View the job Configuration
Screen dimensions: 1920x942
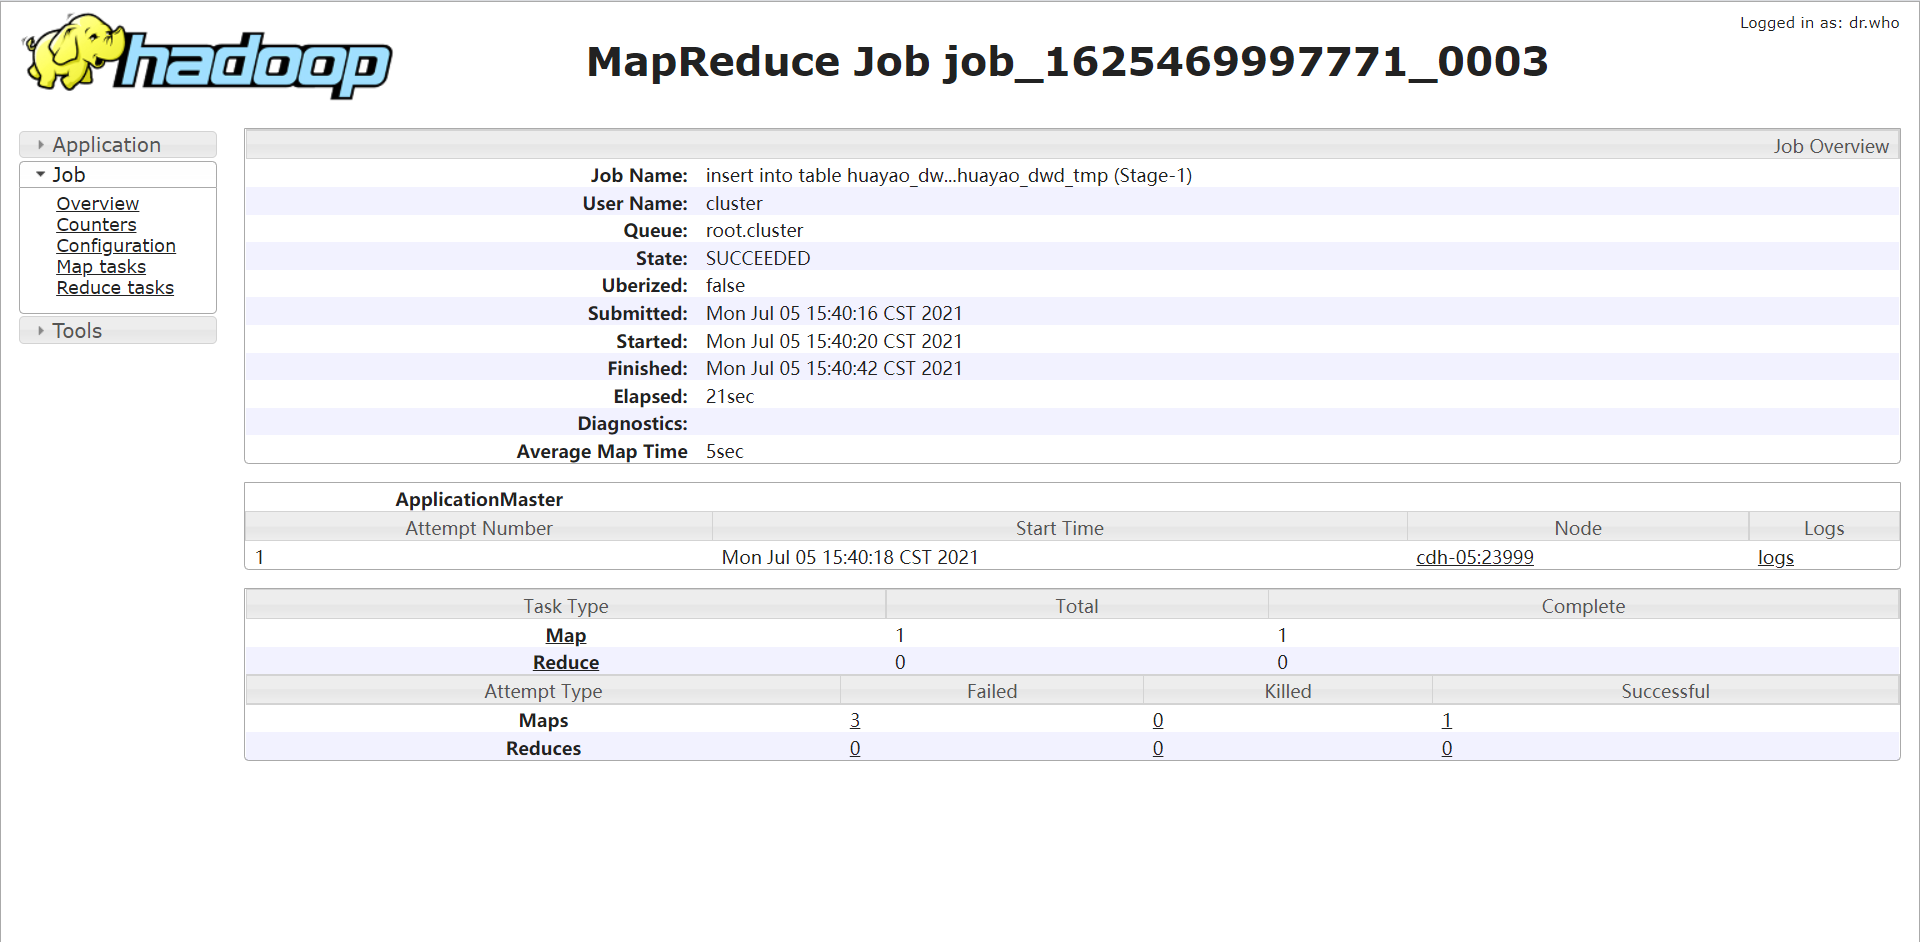tap(116, 245)
